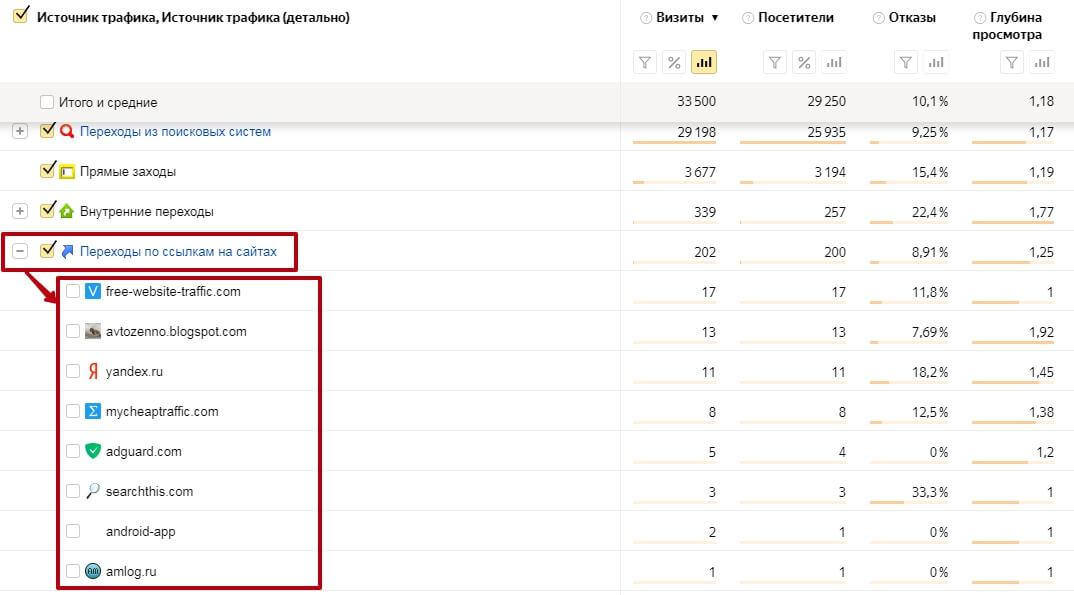Click the percent icon under Посетители column

pos(804,63)
